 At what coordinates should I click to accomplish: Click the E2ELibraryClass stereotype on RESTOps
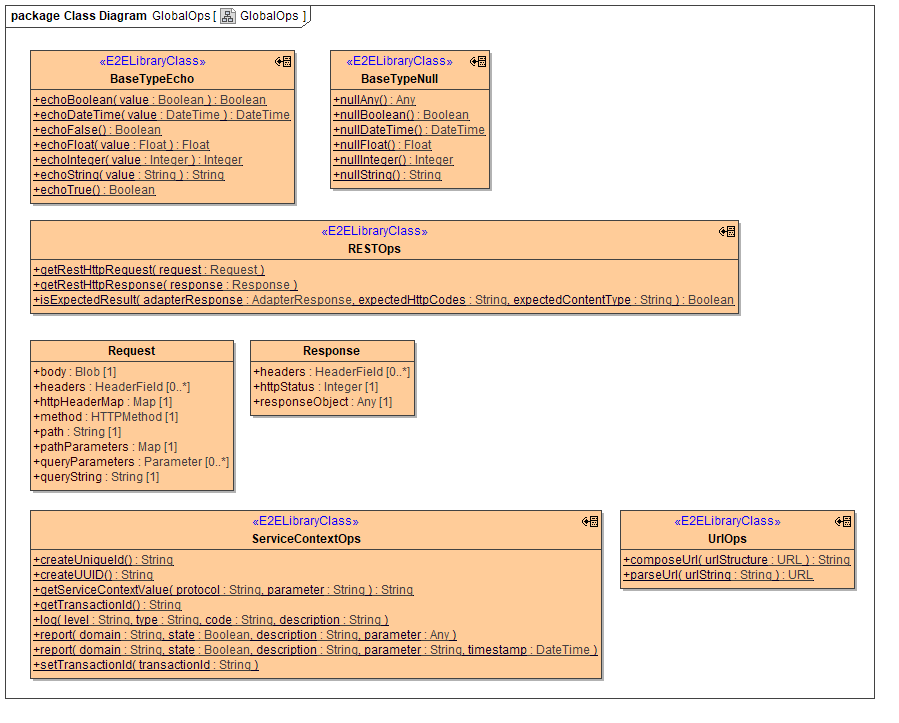[x=374, y=231]
